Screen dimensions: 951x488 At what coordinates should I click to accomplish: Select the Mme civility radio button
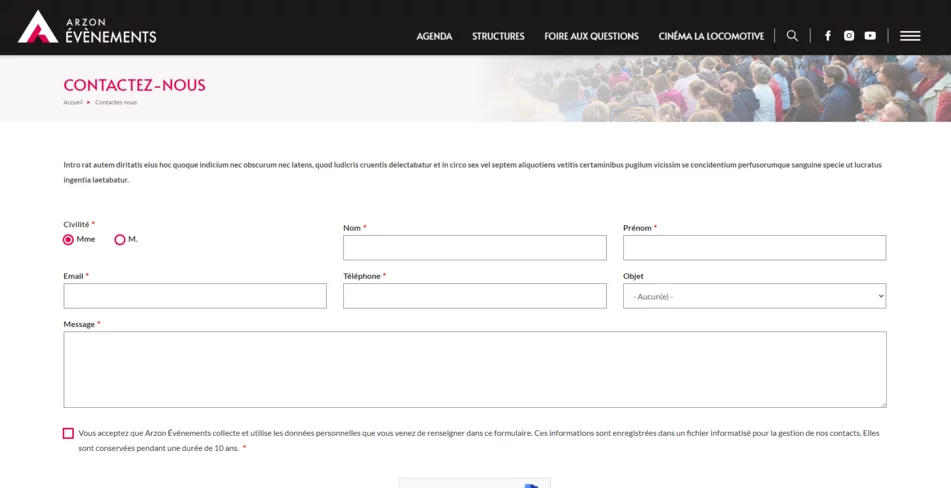click(x=68, y=240)
